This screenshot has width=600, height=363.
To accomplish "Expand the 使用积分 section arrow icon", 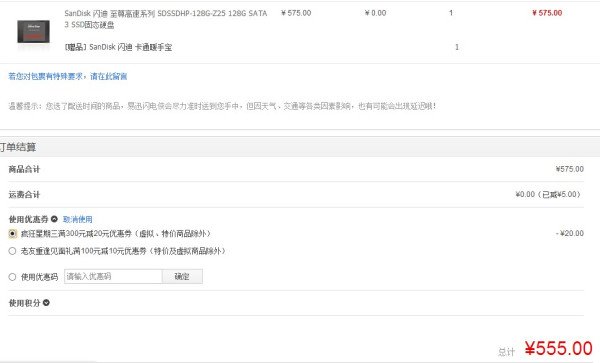I will click(46, 303).
